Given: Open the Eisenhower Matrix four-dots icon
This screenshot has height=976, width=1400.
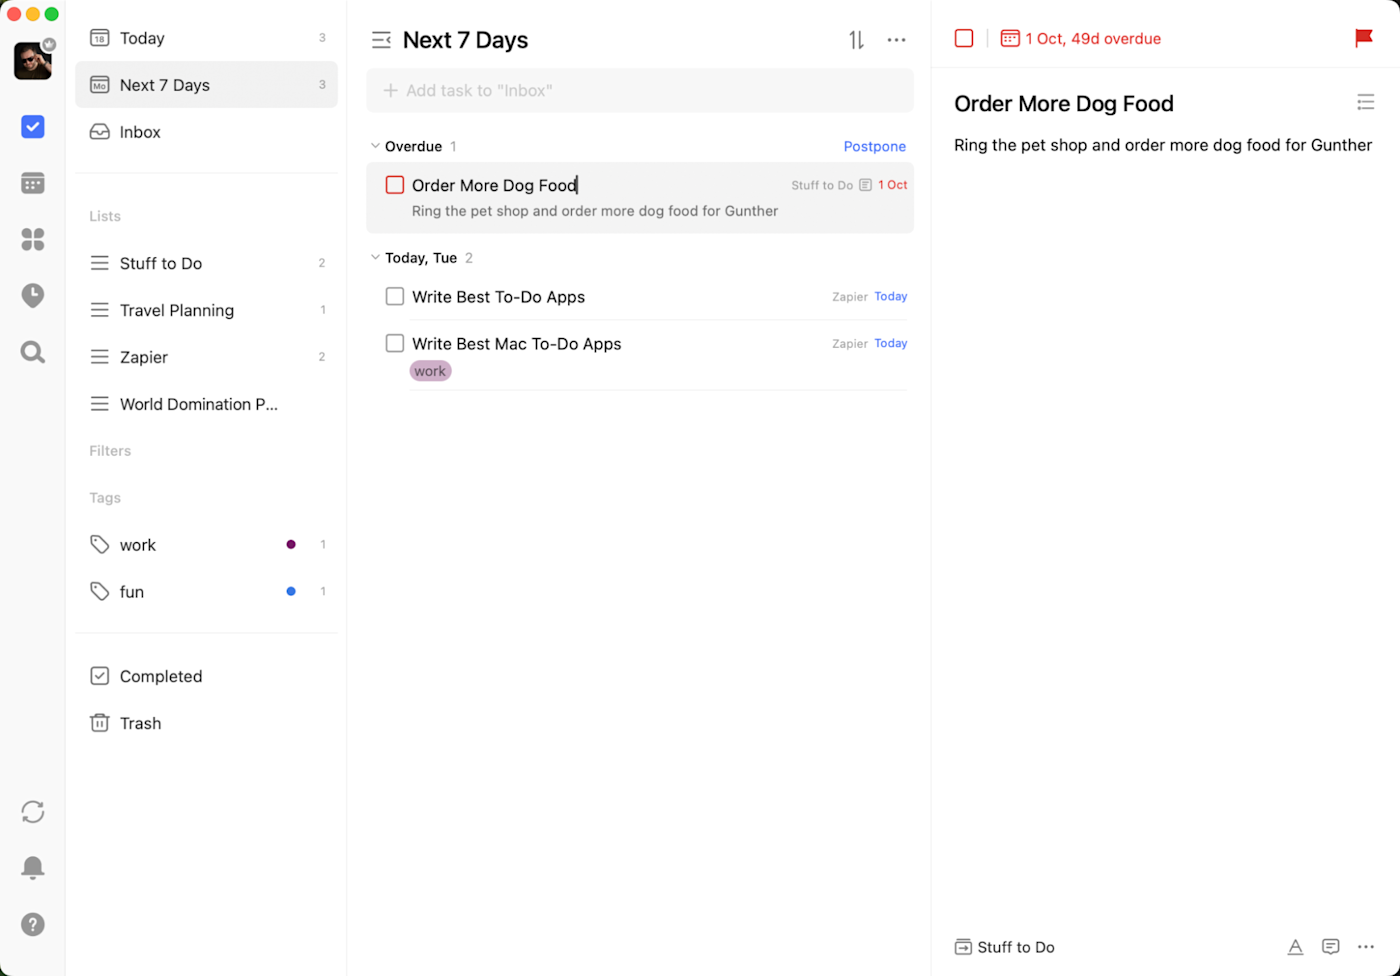Looking at the screenshot, I should (x=33, y=239).
